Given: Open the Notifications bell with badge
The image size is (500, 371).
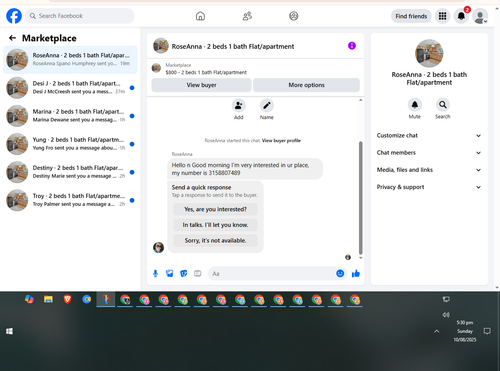Looking at the screenshot, I should tap(462, 16).
